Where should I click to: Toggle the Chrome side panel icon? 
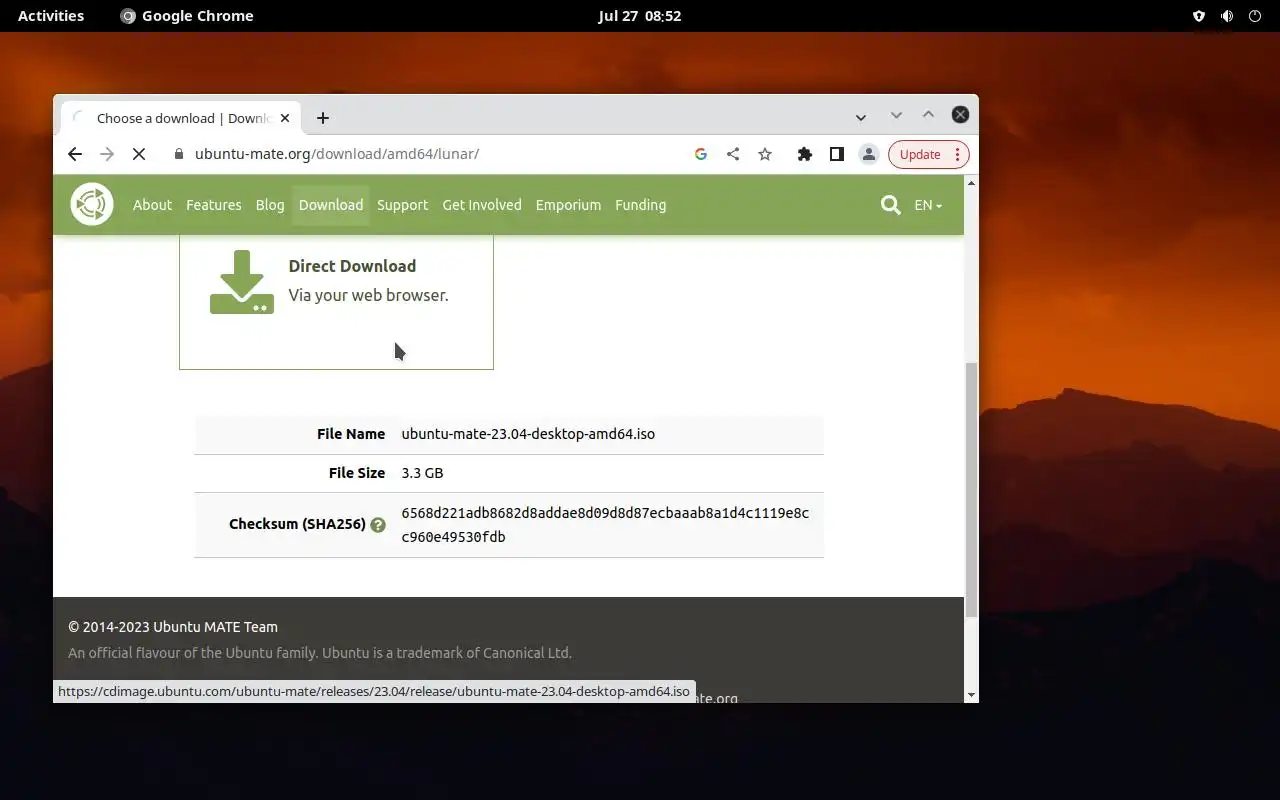tap(837, 154)
